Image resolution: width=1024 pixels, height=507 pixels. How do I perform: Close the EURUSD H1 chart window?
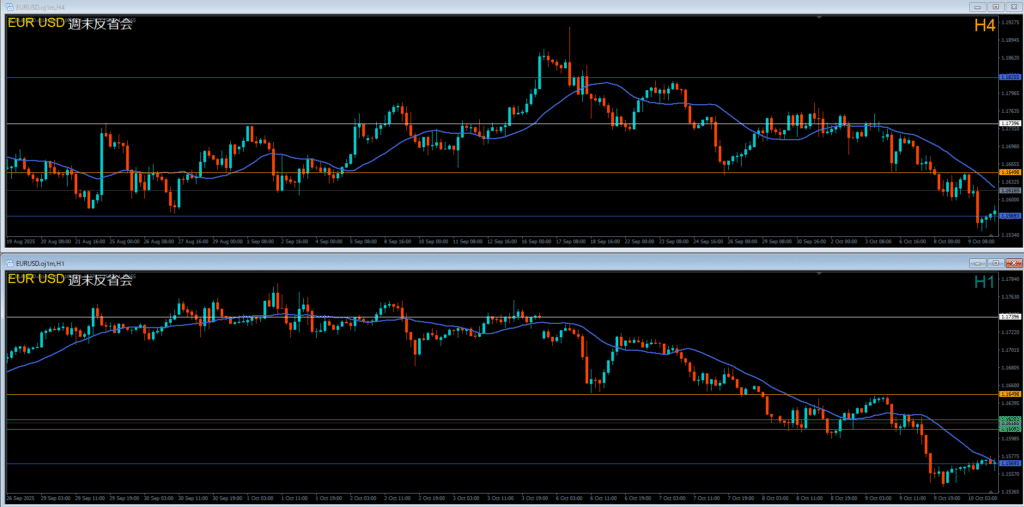click(x=1012, y=264)
